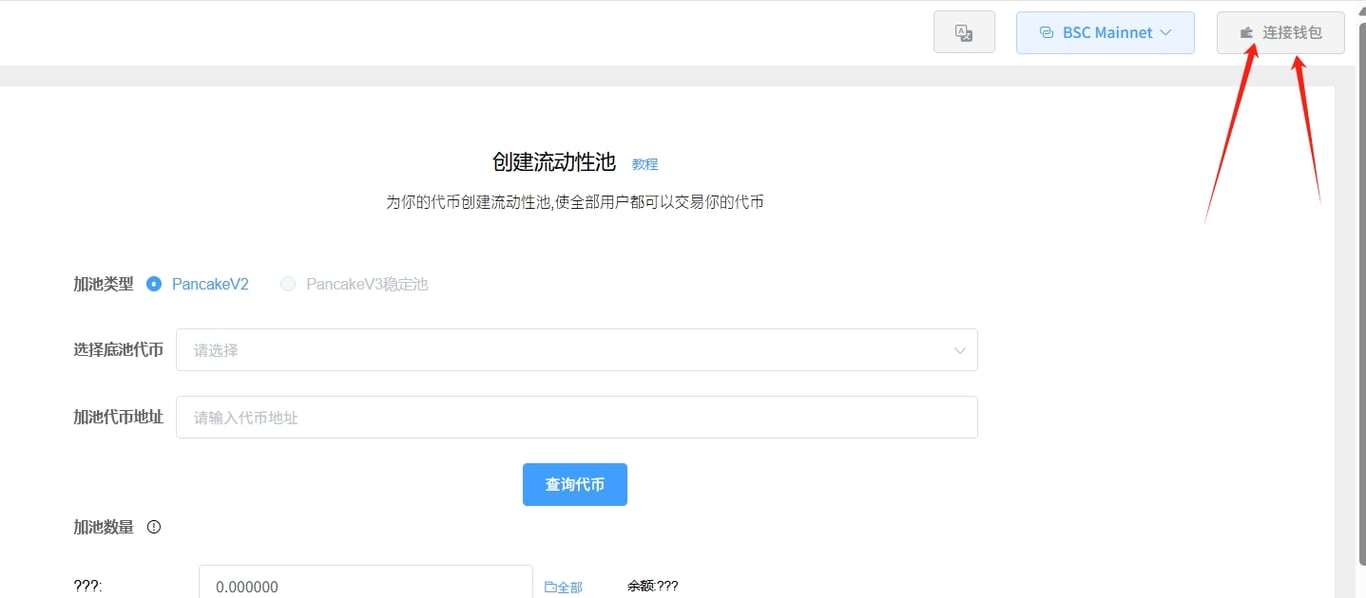Click the 创建流动性池 page heading

click(554, 162)
